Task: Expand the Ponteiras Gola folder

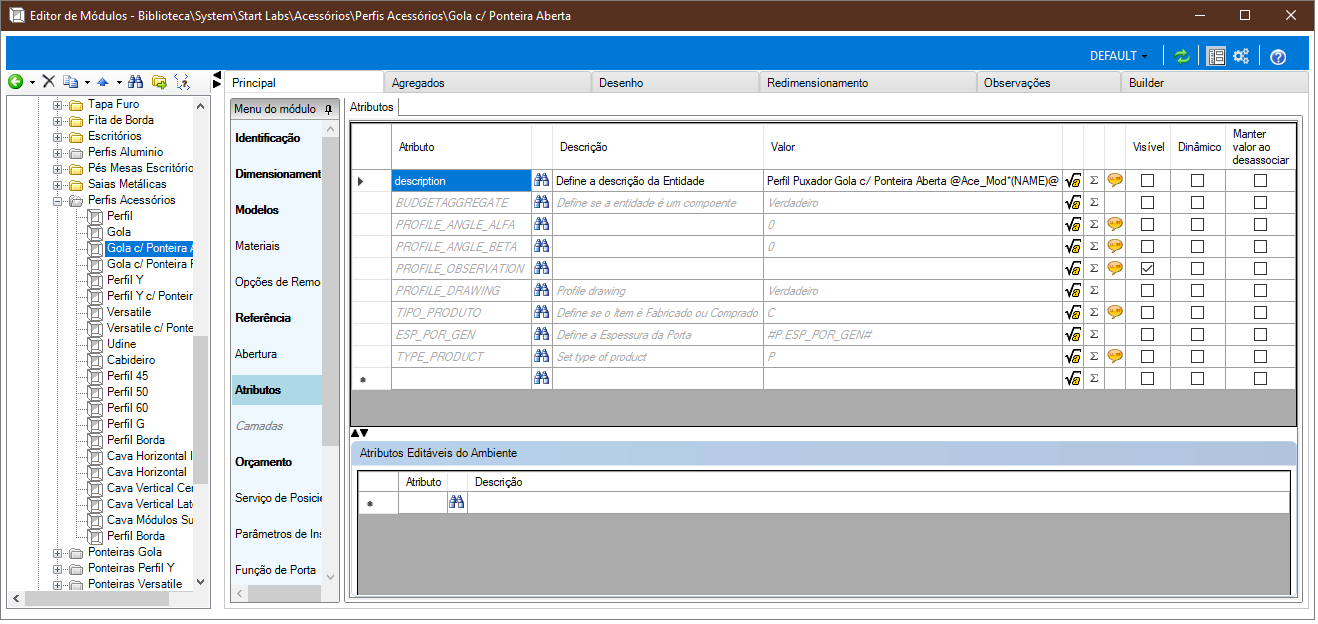Action: point(58,552)
